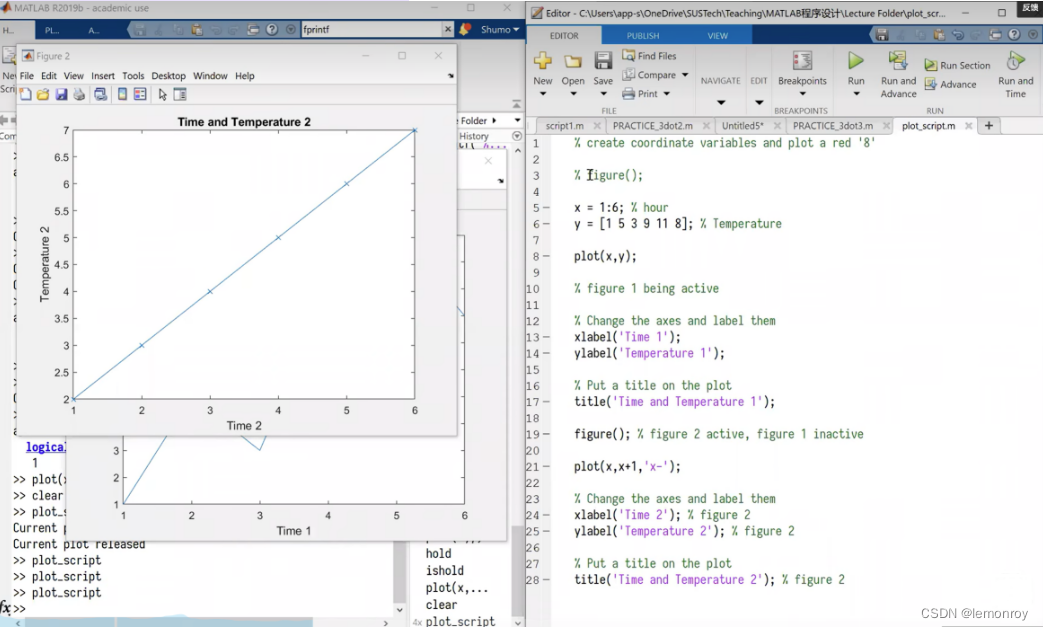This screenshot has height=630, width=1043.
Task: Click Open file icon in Figure 2 toolbar
Action: pos(43,94)
